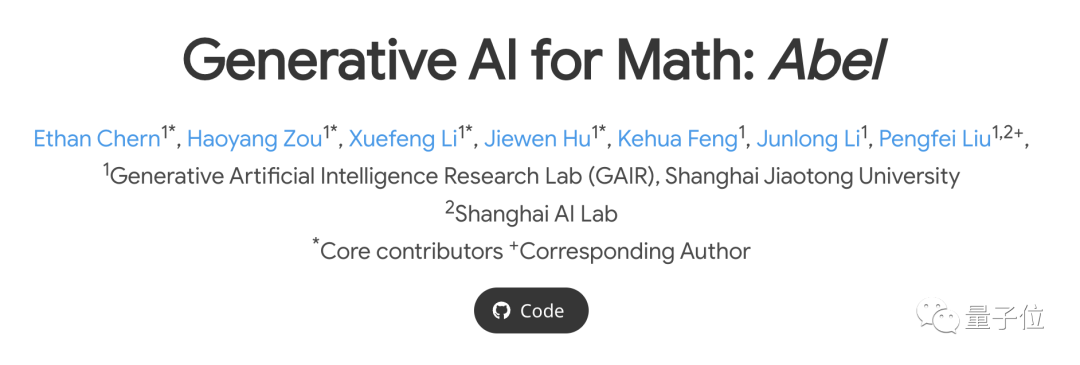Click the GitHub octocat icon in Code button
1080x365 pixels.
click(x=501, y=311)
